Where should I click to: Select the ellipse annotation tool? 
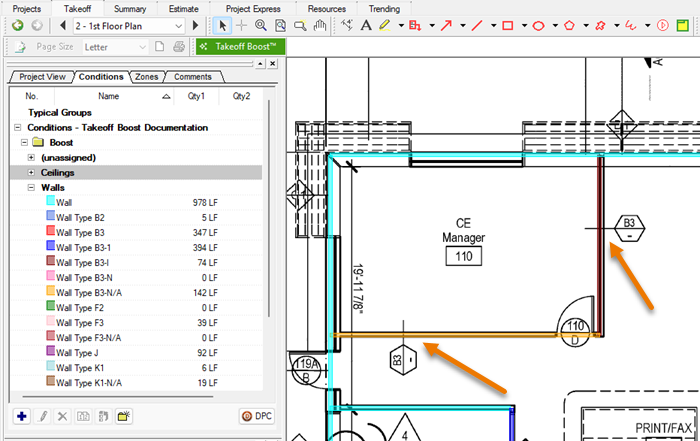[x=538, y=25]
